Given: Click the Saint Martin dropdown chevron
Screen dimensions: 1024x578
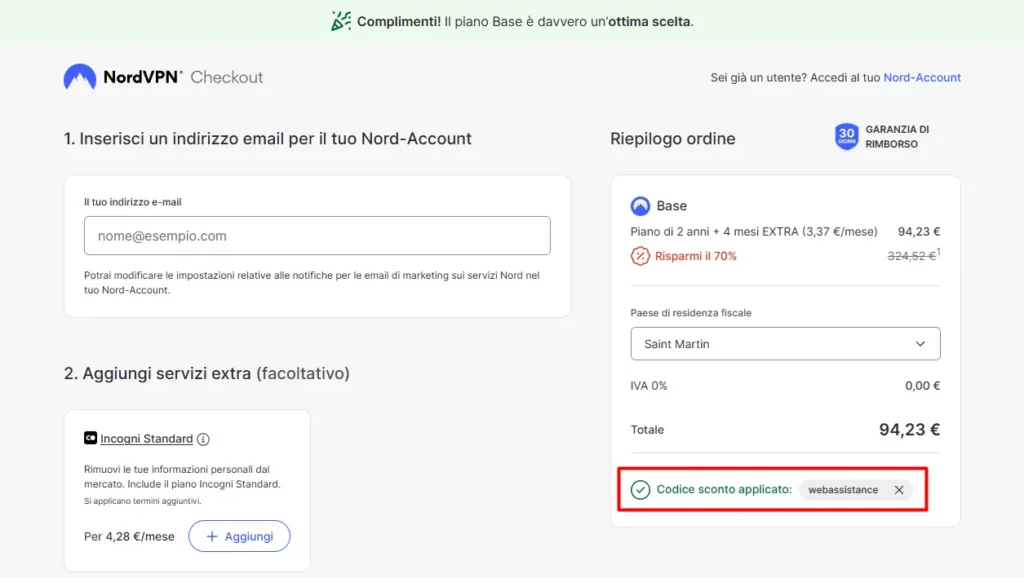Looking at the screenshot, I should click(920, 344).
